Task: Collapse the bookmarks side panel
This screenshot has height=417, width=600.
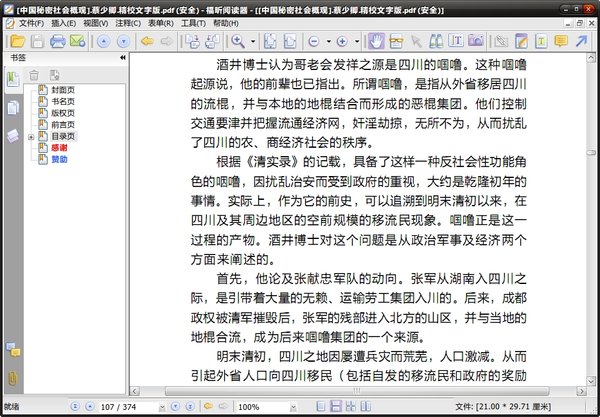Action: click(122, 58)
